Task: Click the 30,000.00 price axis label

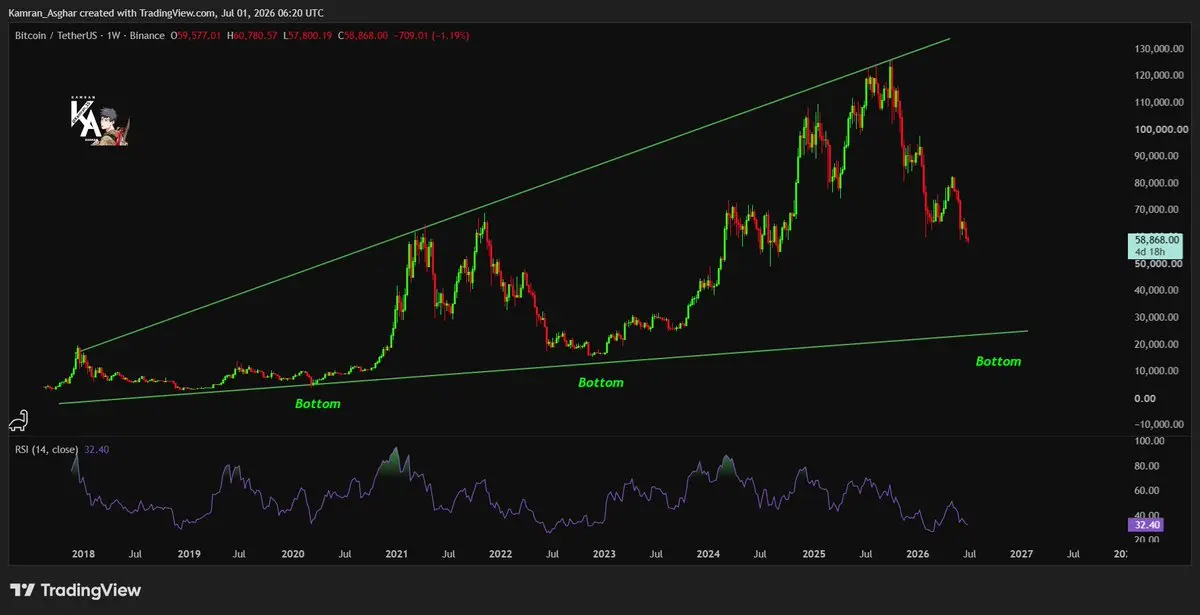Action: pos(1154,318)
